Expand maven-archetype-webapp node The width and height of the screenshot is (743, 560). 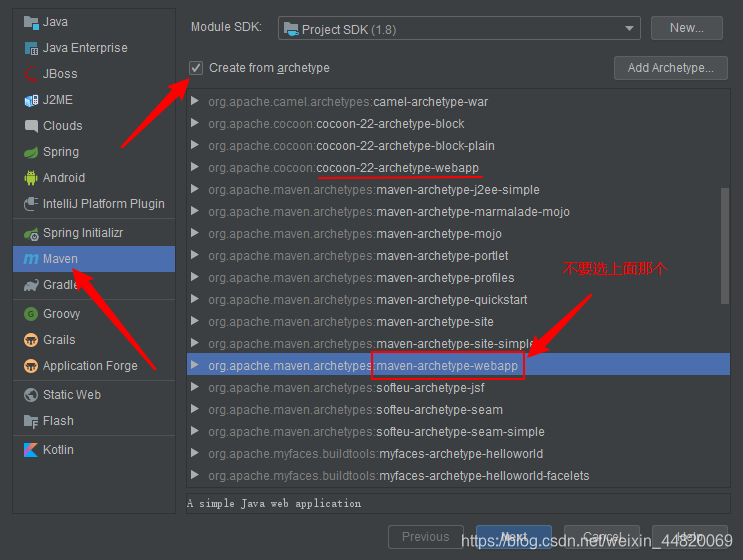pyautogui.click(x=194, y=365)
